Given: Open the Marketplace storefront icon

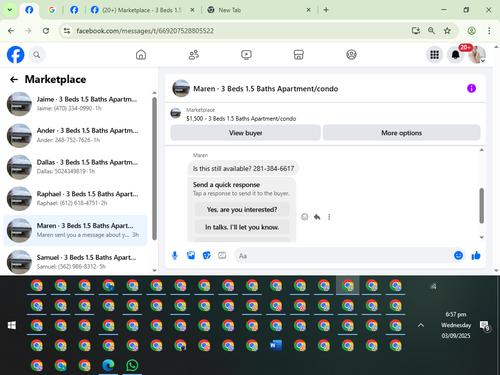Looking at the screenshot, I should point(299,55).
